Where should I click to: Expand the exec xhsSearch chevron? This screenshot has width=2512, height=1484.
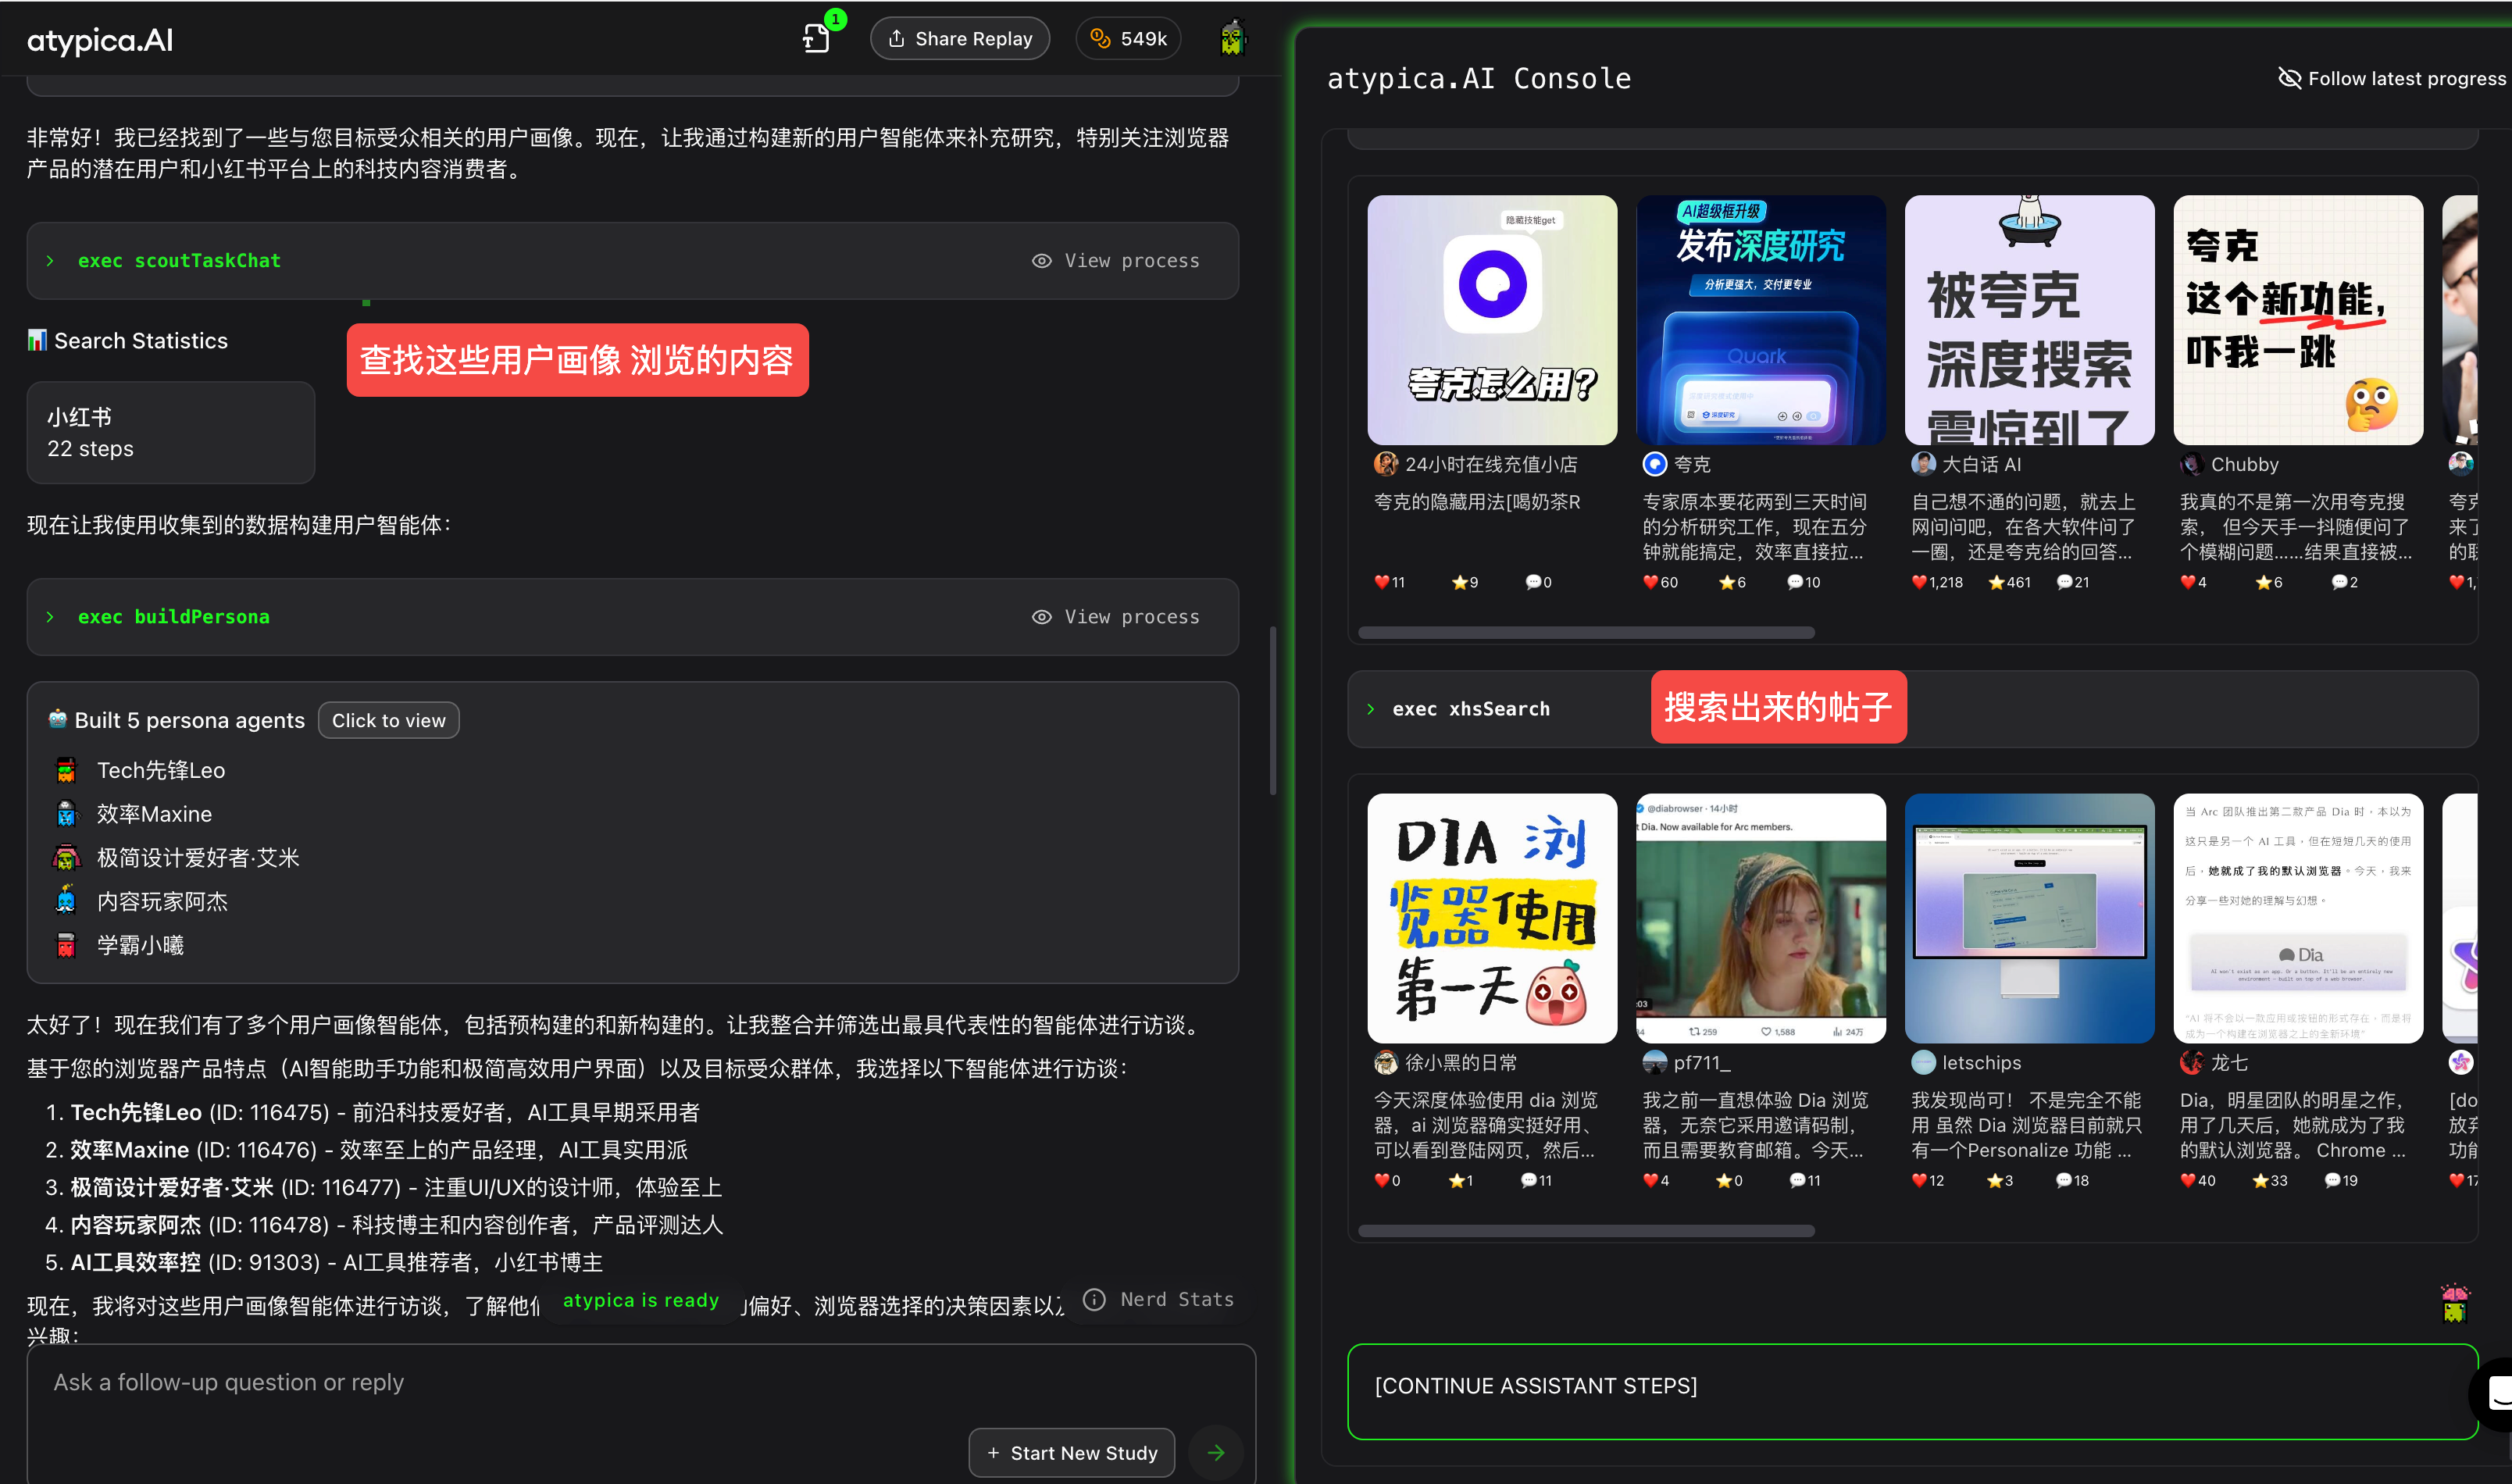point(1371,708)
